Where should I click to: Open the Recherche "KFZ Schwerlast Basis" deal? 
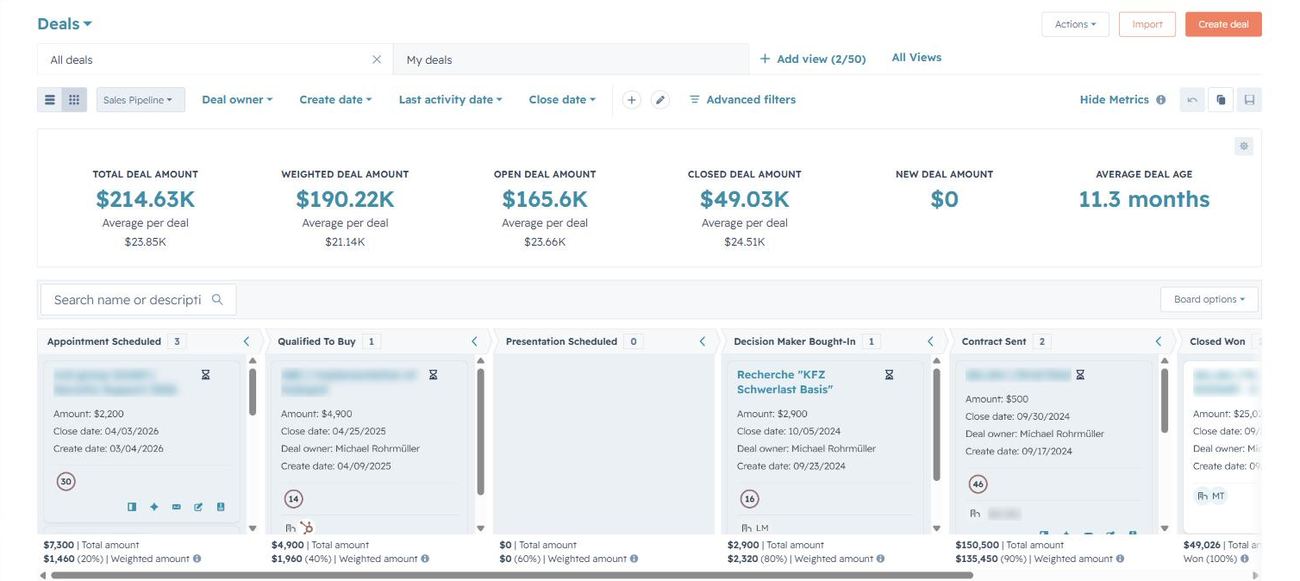[785, 382]
